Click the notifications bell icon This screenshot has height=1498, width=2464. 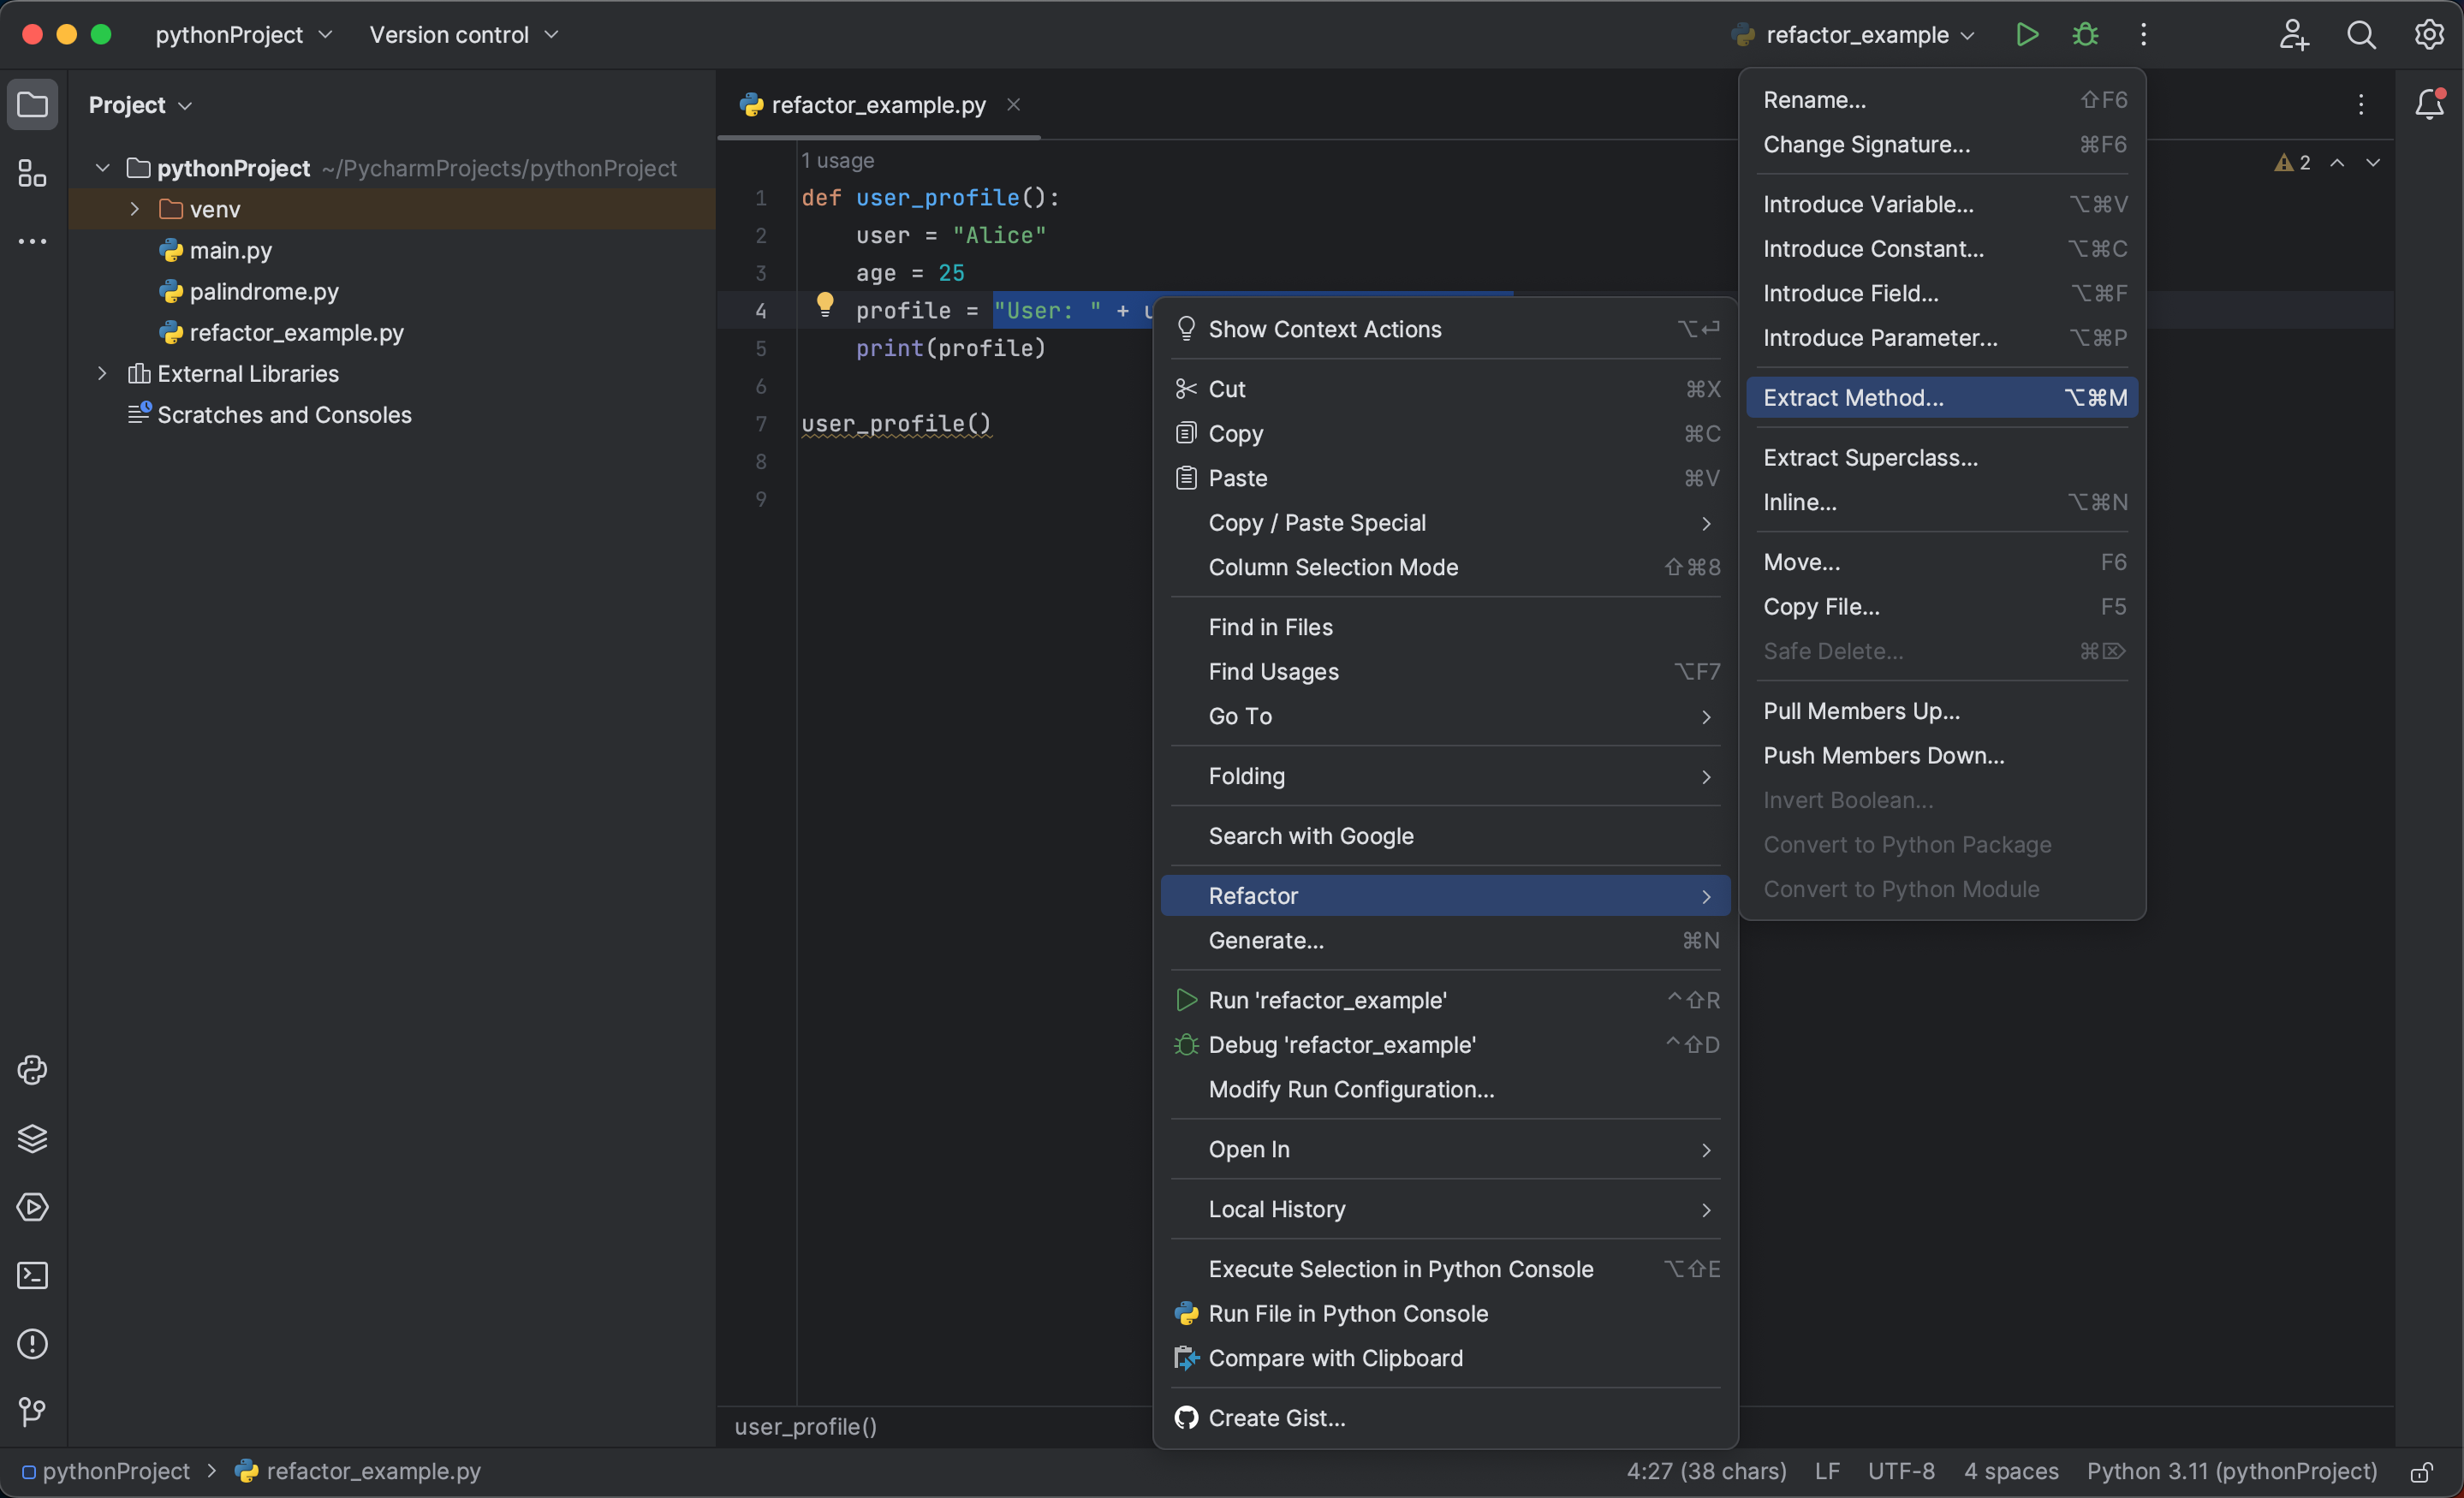2429,104
